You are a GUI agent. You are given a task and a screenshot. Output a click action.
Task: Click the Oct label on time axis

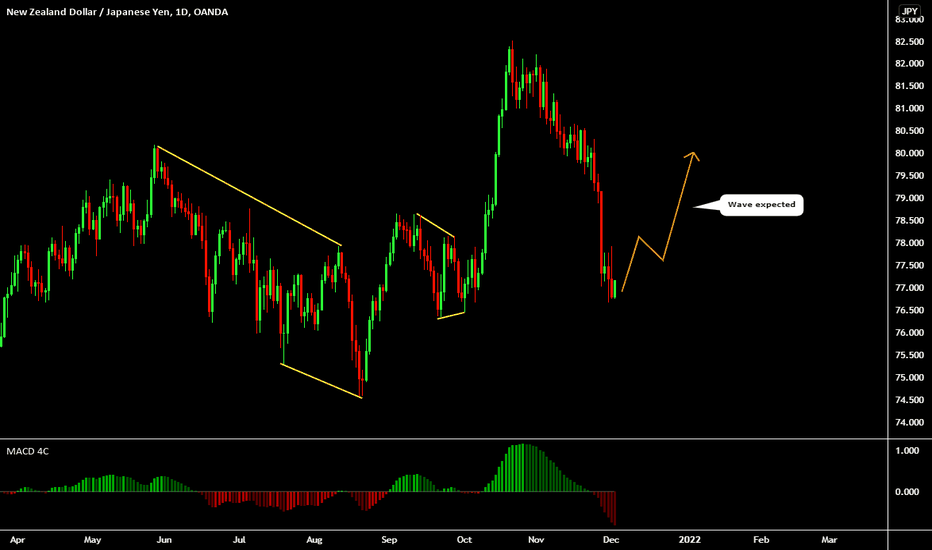pyautogui.click(x=464, y=540)
